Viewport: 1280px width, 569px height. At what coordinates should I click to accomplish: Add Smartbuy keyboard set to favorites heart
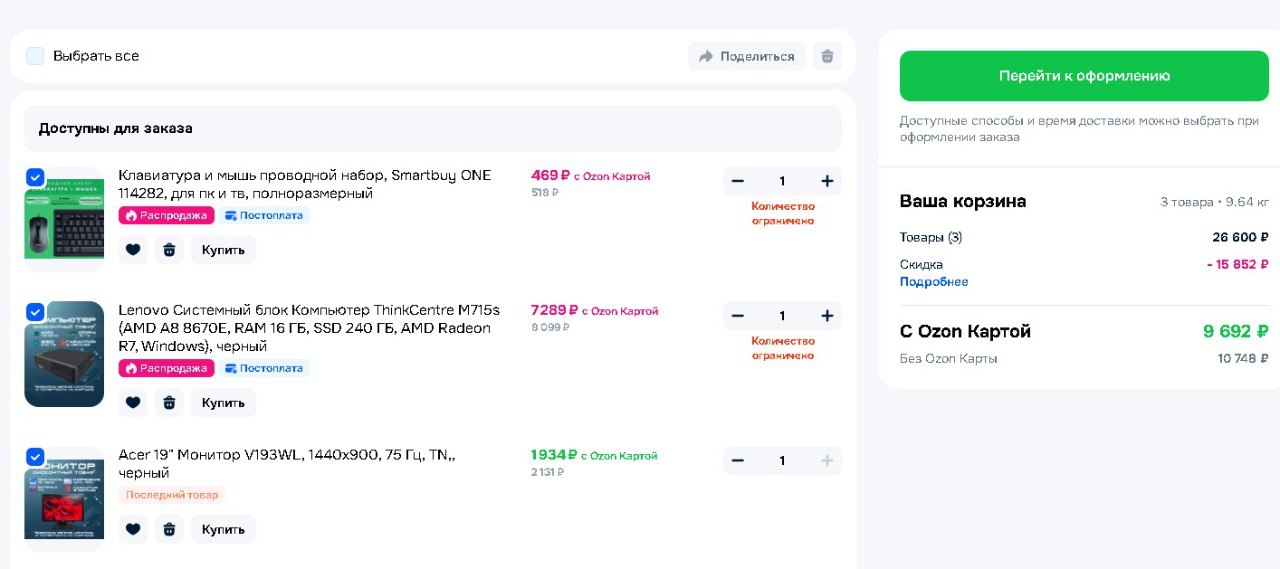click(133, 250)
